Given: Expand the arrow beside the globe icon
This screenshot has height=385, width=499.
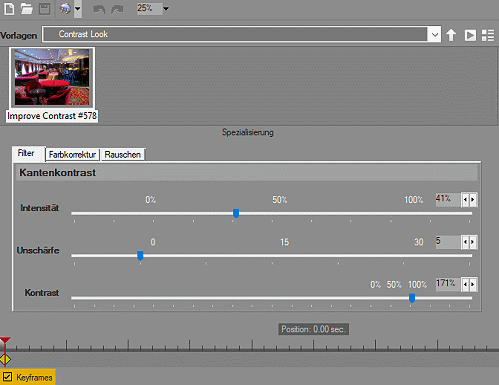Looking at the screenshot, I should tap(78, 9).
